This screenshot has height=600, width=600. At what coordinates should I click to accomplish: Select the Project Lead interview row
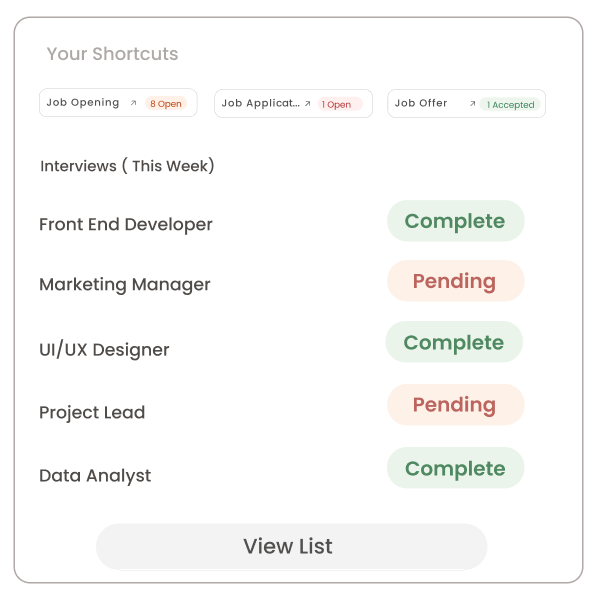[x=92, y=413]
